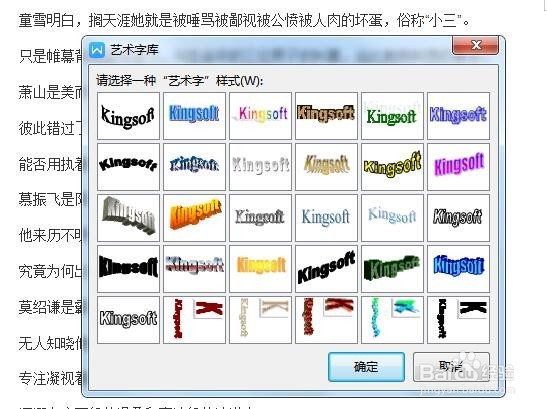This screenshot has height=409, width=547.
Task: Choose the pale blue fading wavy serif style
Action: (392, 218)
